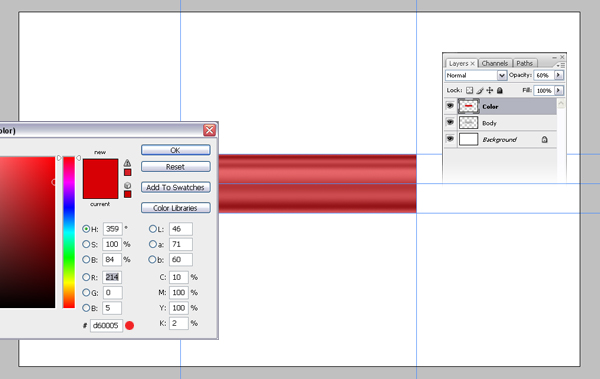Click the new color preview swatch

[x=101, y=168]
